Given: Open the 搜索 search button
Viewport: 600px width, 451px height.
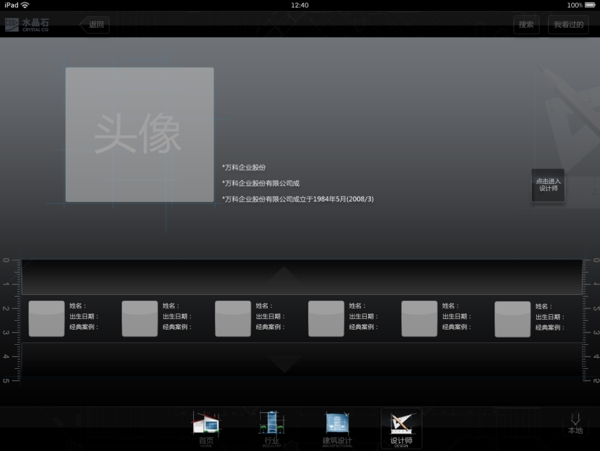Looking at the screenshot, I should coord(526,25).
